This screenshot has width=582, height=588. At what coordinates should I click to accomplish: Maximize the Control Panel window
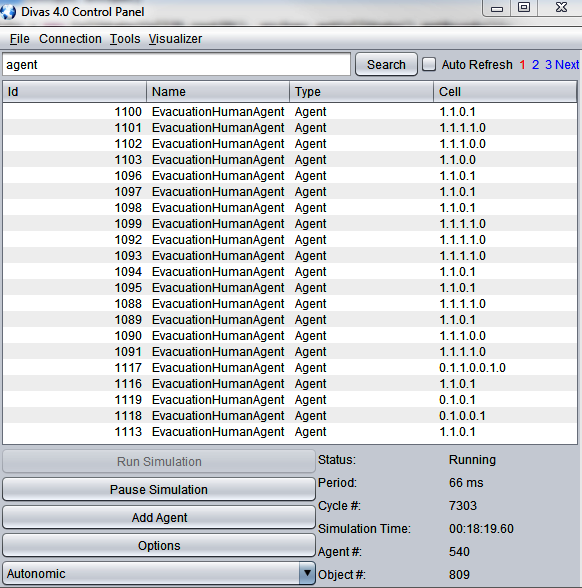coord(524,7)
